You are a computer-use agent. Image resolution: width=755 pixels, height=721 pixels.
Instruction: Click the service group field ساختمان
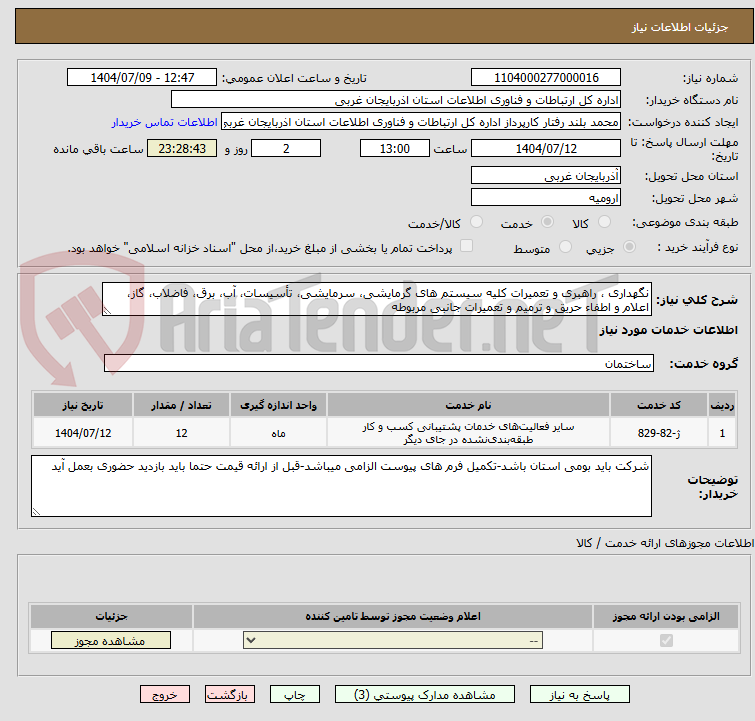click(x=378, y=364)
